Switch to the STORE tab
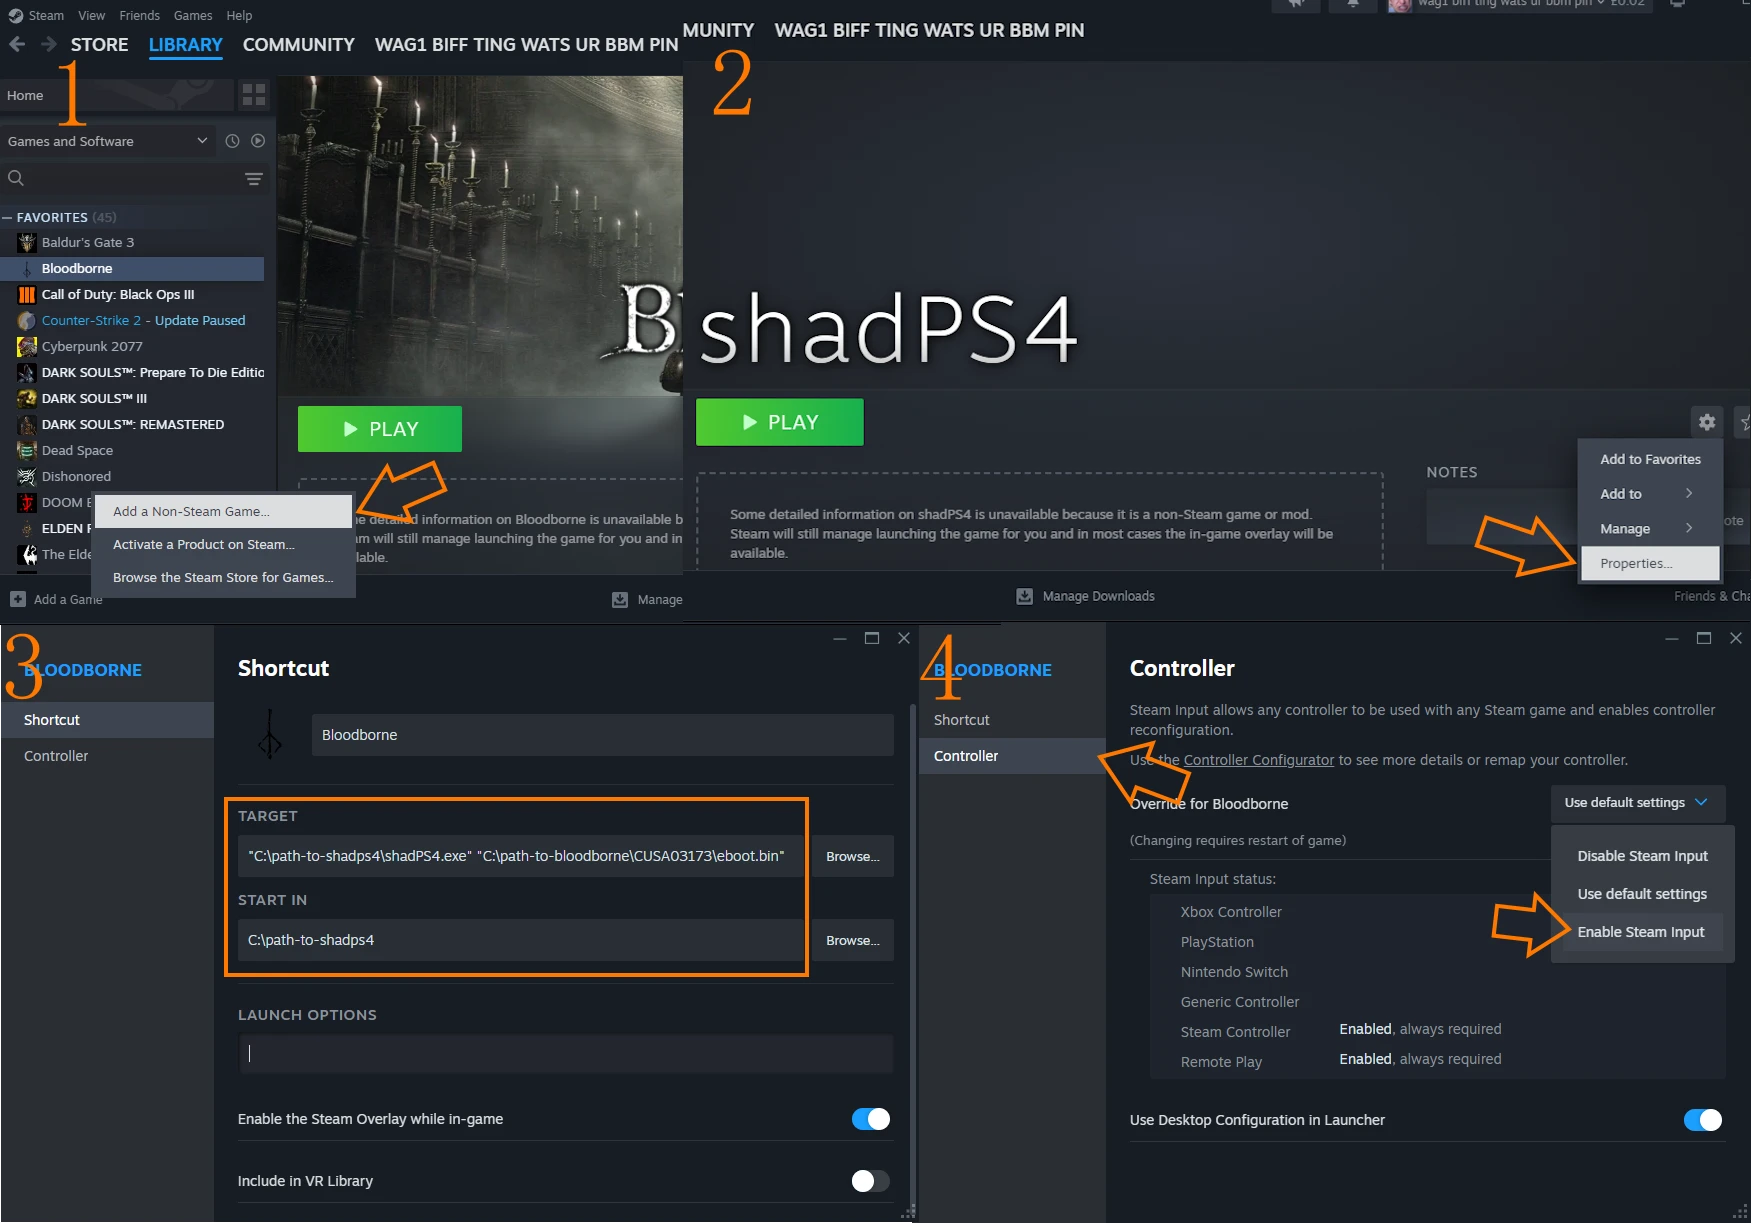Viewport: 1751px width, 1223px height. tap(99, 44)
